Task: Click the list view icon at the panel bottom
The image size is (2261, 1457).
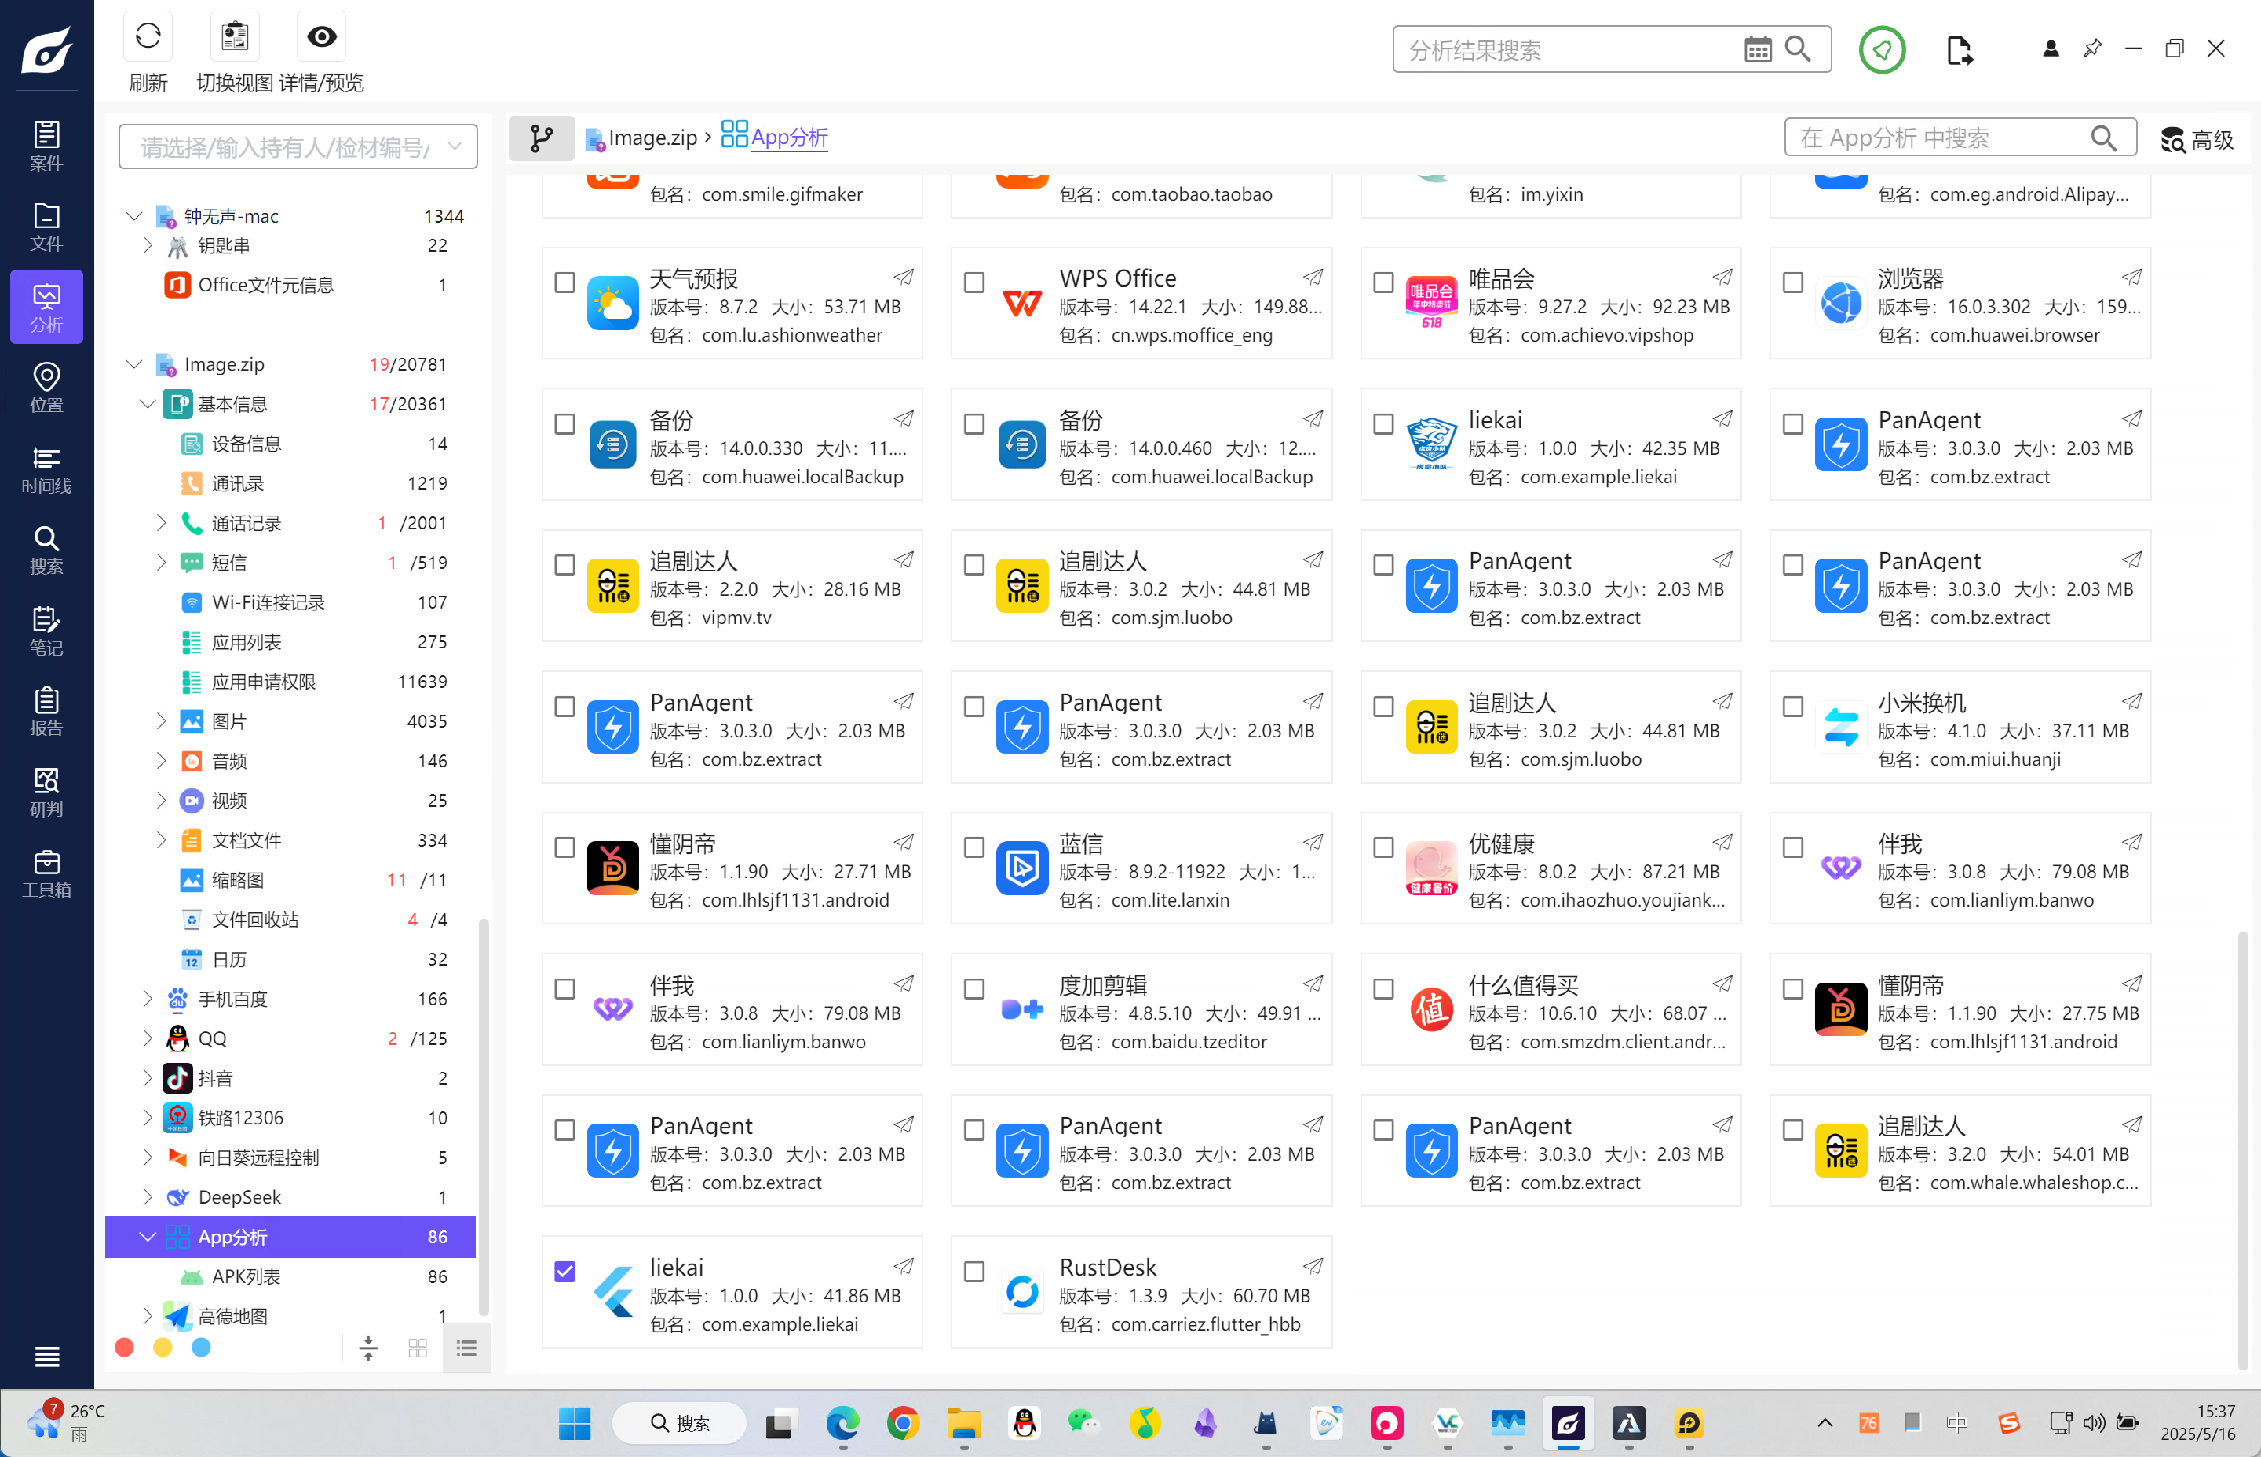Action: (467, 1349)
